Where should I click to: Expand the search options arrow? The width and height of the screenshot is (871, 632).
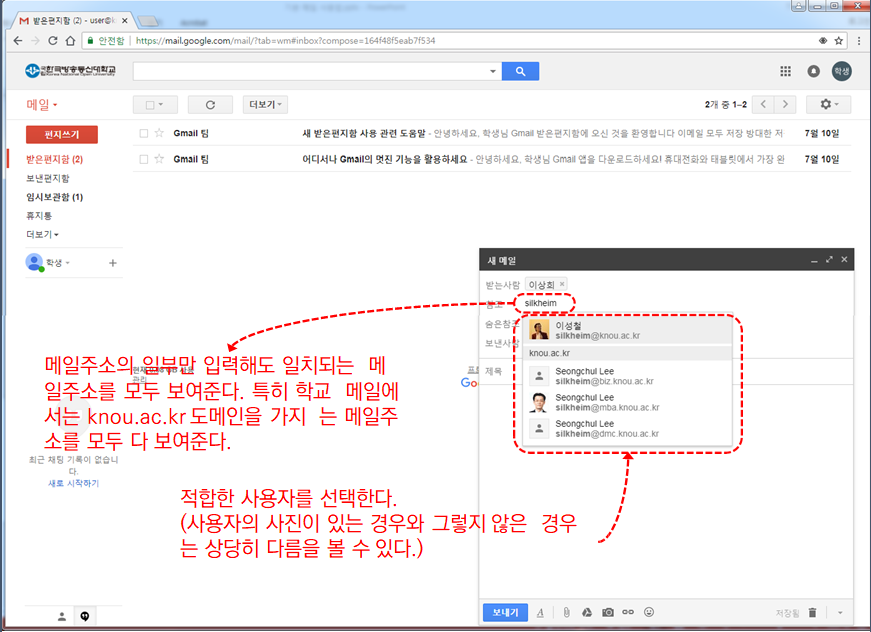[x=493, y=71]
